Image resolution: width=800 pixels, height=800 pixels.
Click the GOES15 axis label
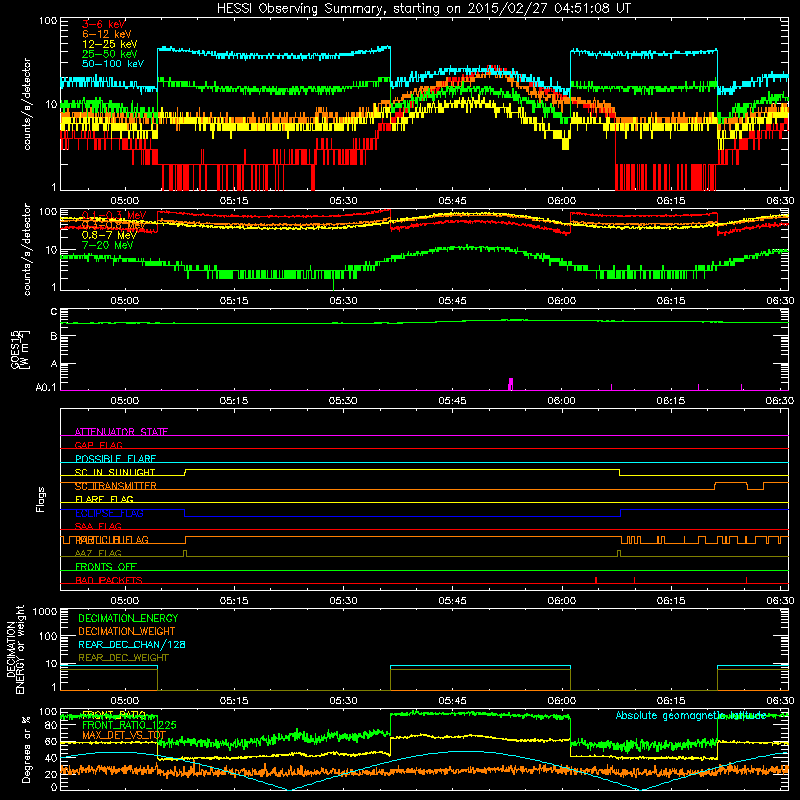[x=18, y=349]
